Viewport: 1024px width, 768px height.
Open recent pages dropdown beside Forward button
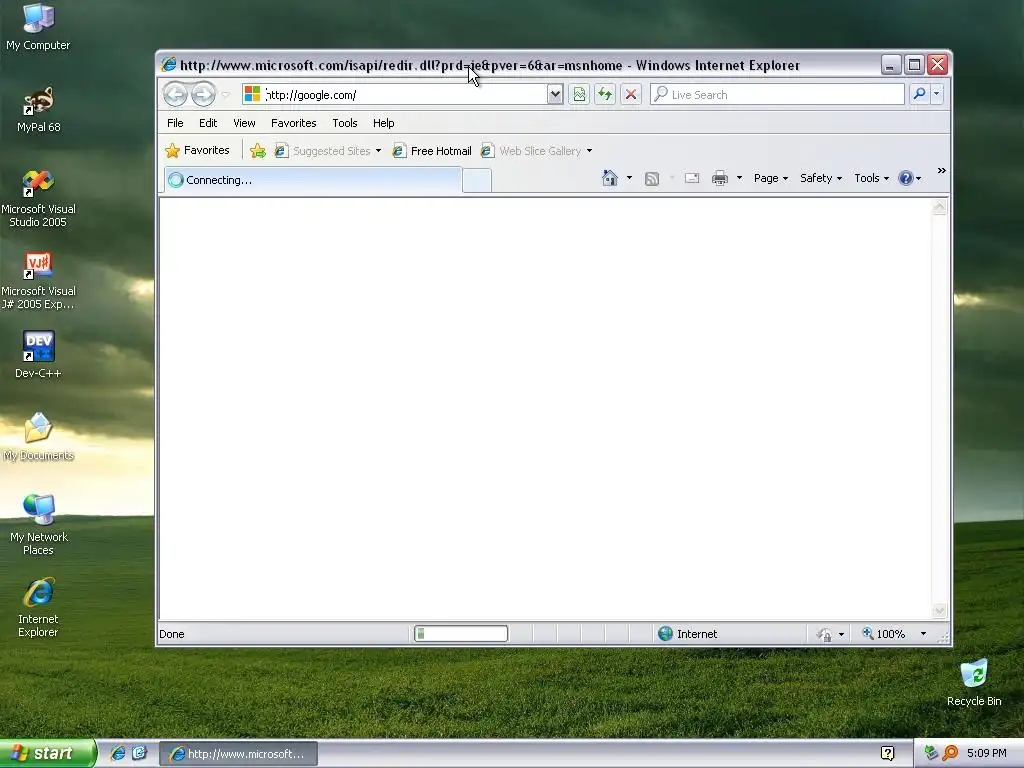pos(225,95)
